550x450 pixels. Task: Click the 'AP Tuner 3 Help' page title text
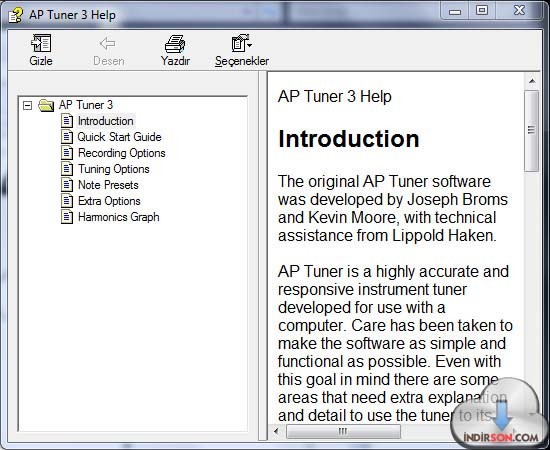tap(335, 96)
